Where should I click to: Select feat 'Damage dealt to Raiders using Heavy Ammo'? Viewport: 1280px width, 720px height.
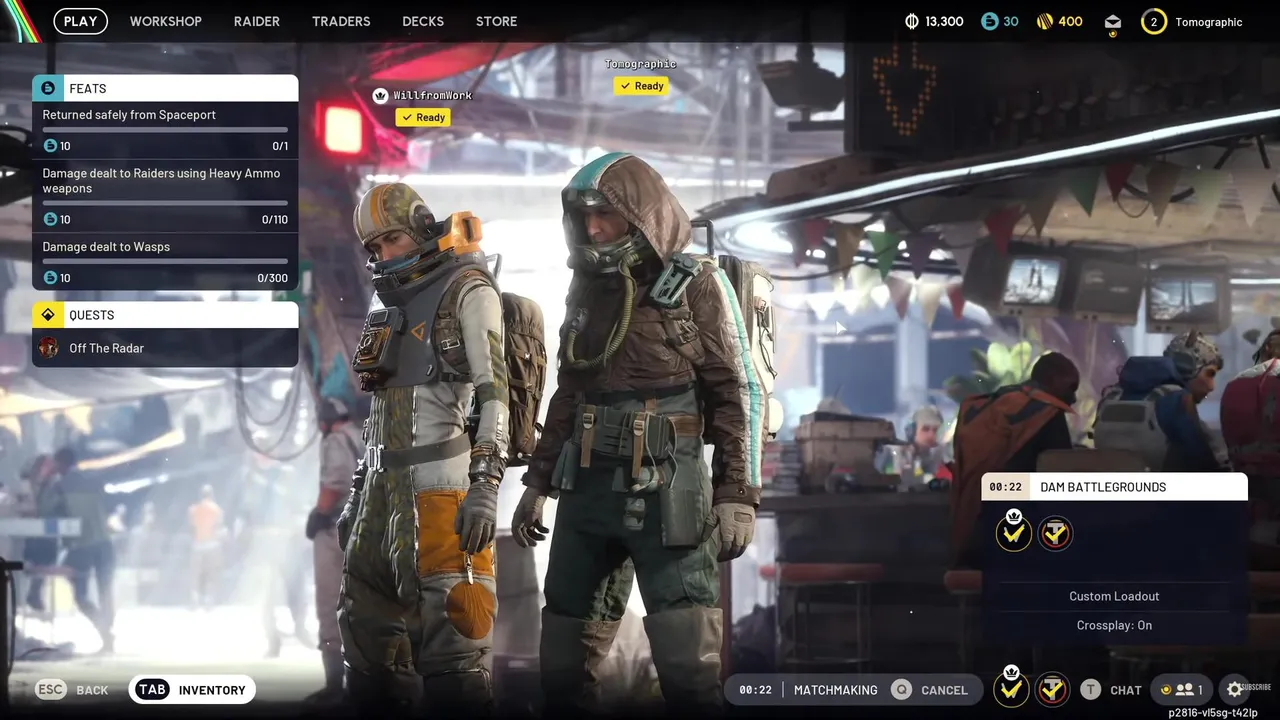[x=165, y=196]
